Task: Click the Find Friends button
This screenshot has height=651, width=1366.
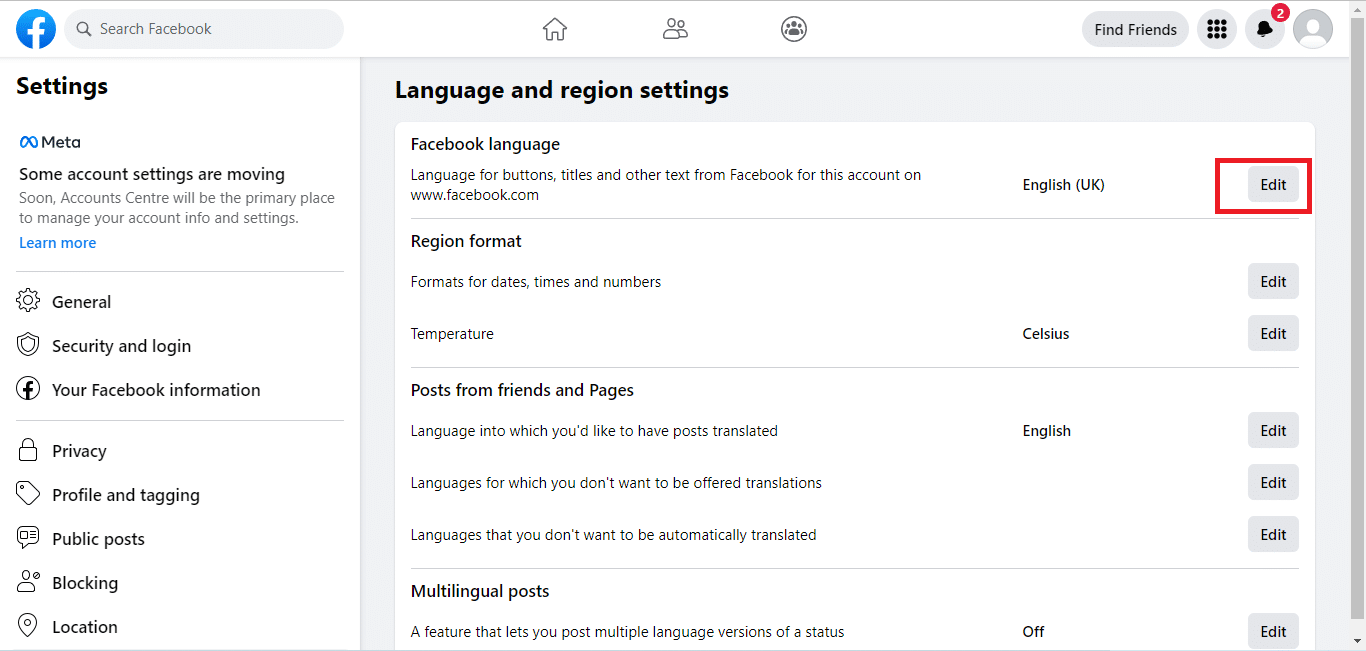Action: click(1135, 29)
